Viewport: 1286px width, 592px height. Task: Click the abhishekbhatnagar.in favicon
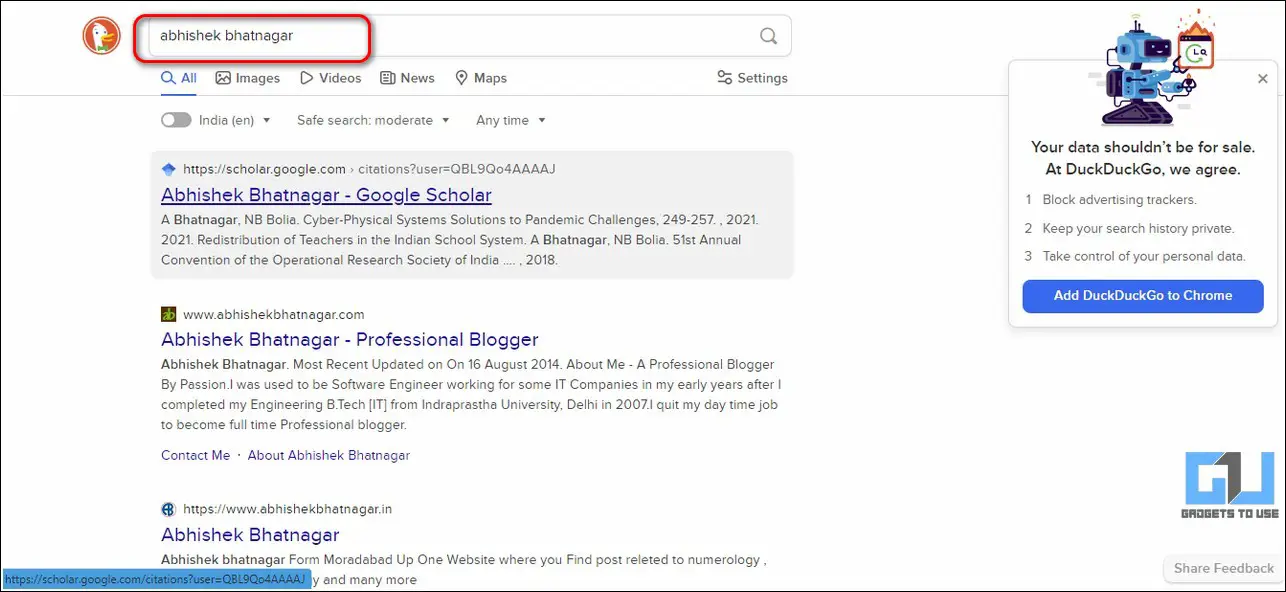pyautogui.click(x=168, y=509)
